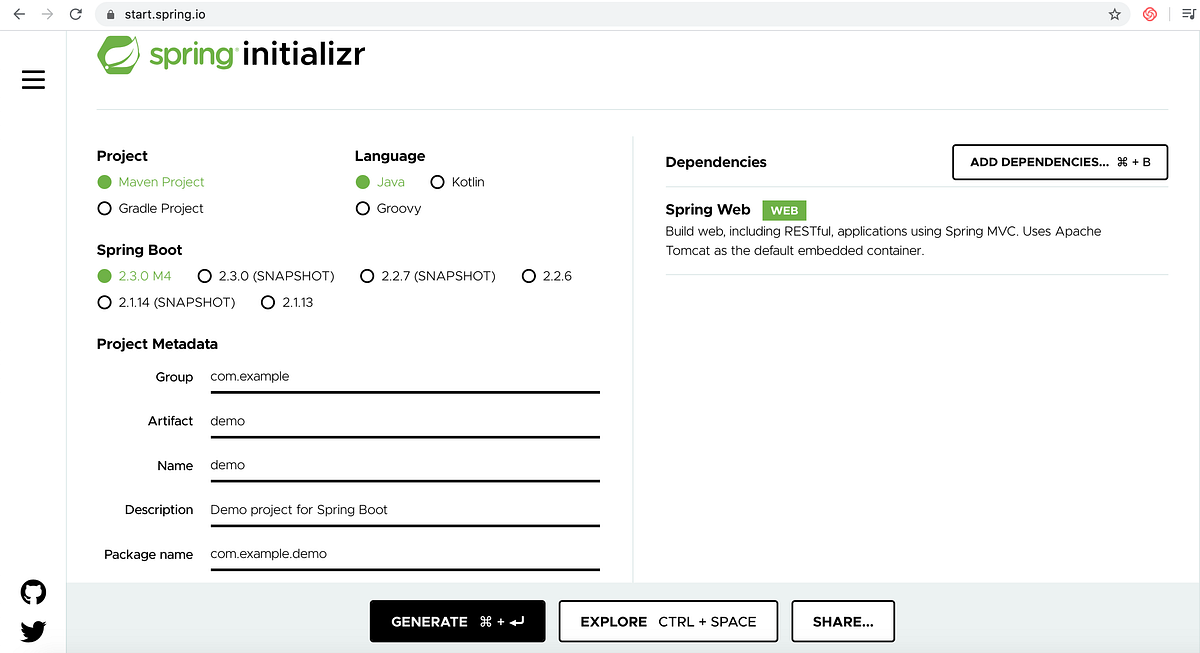The width and height of the screenshot is (1200, 653).
Task: Open the GitHub profile icon
Action: 33,592
